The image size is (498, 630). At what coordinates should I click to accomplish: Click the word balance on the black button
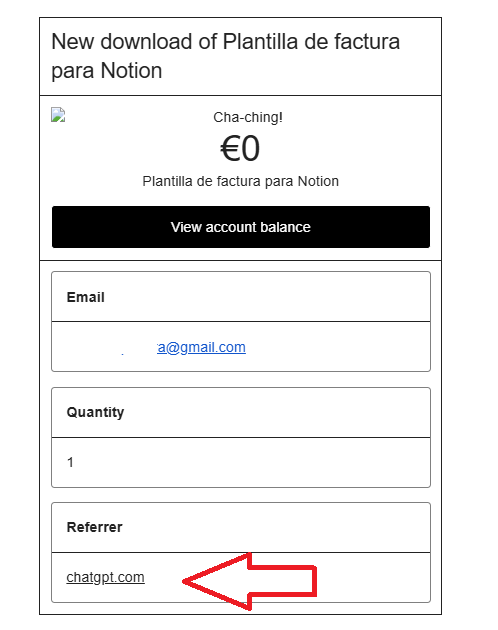pyautogui.click(x=285, y=227)
